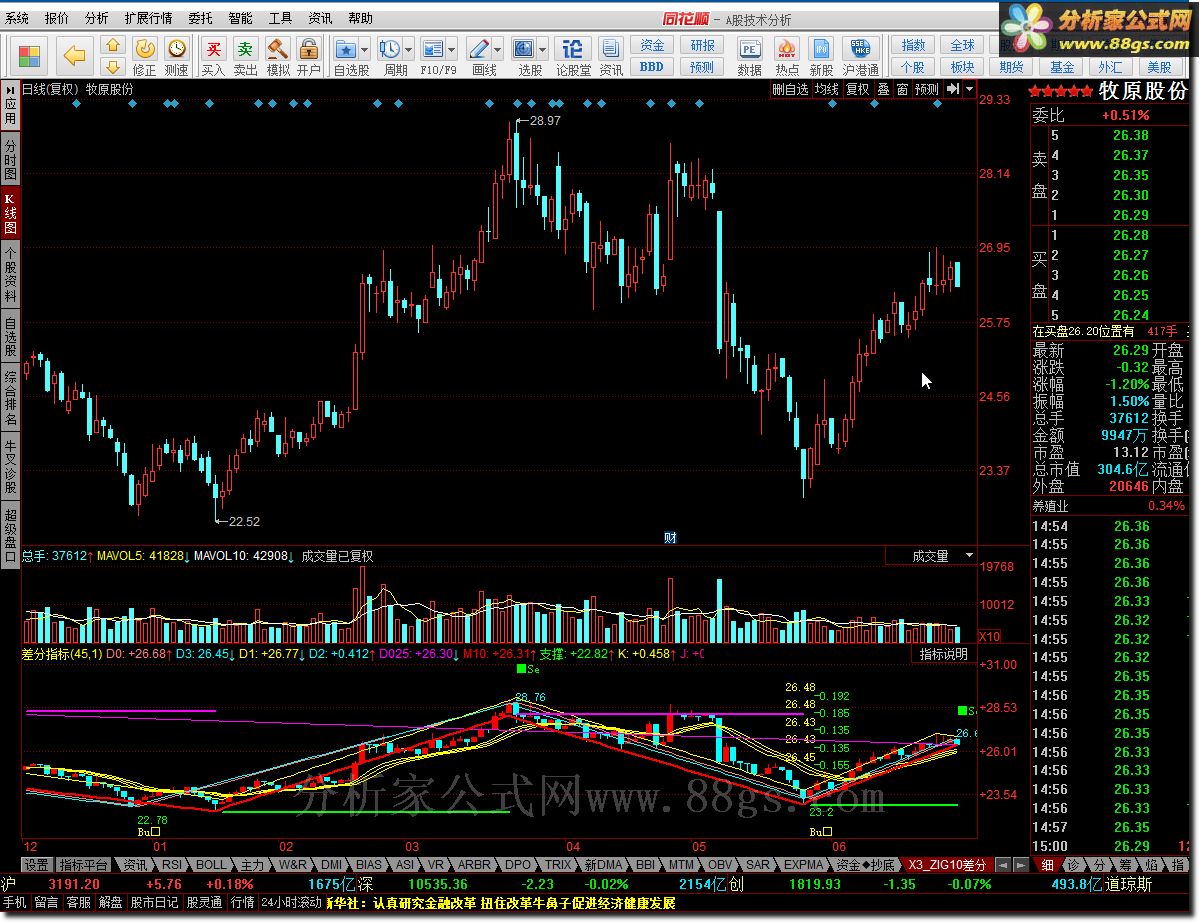This screenshot has height=923, width=1201.
Task: Click the BBD button
Action: [x=652, y=67]
